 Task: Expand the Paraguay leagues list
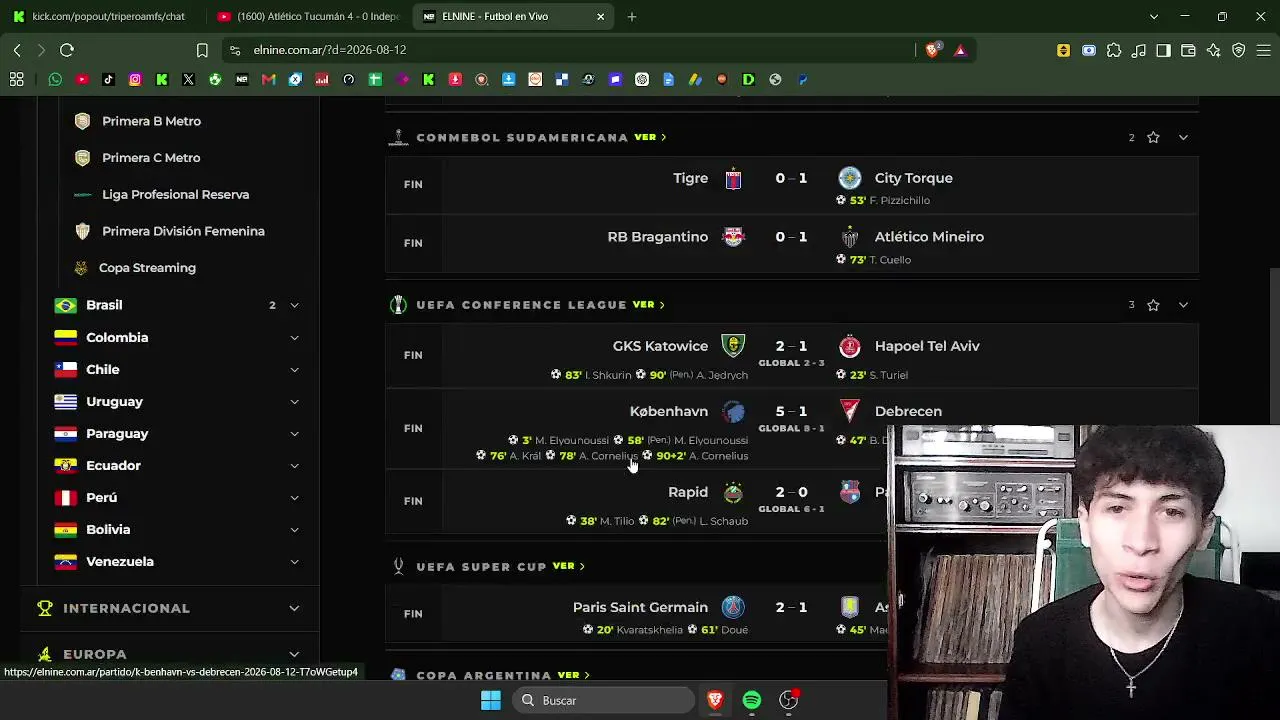tap(294, 434)
